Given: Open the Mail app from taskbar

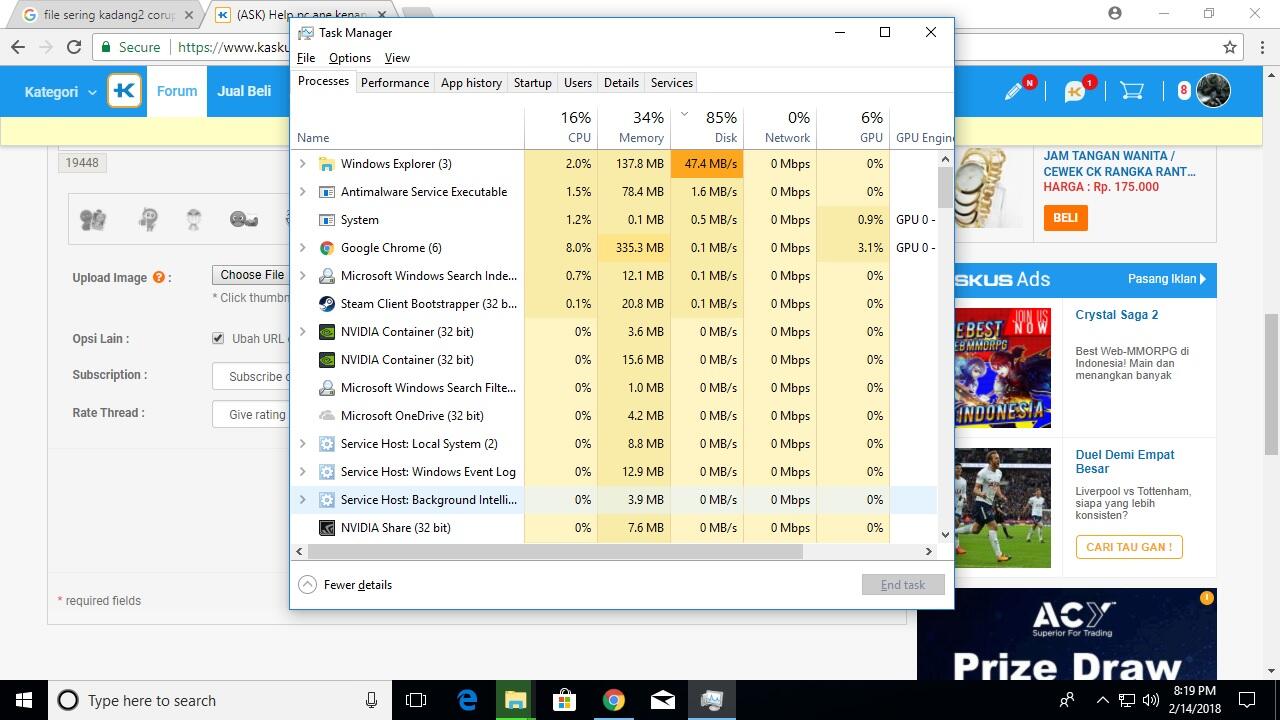Looking at the screenshot, I should (662, 701).
